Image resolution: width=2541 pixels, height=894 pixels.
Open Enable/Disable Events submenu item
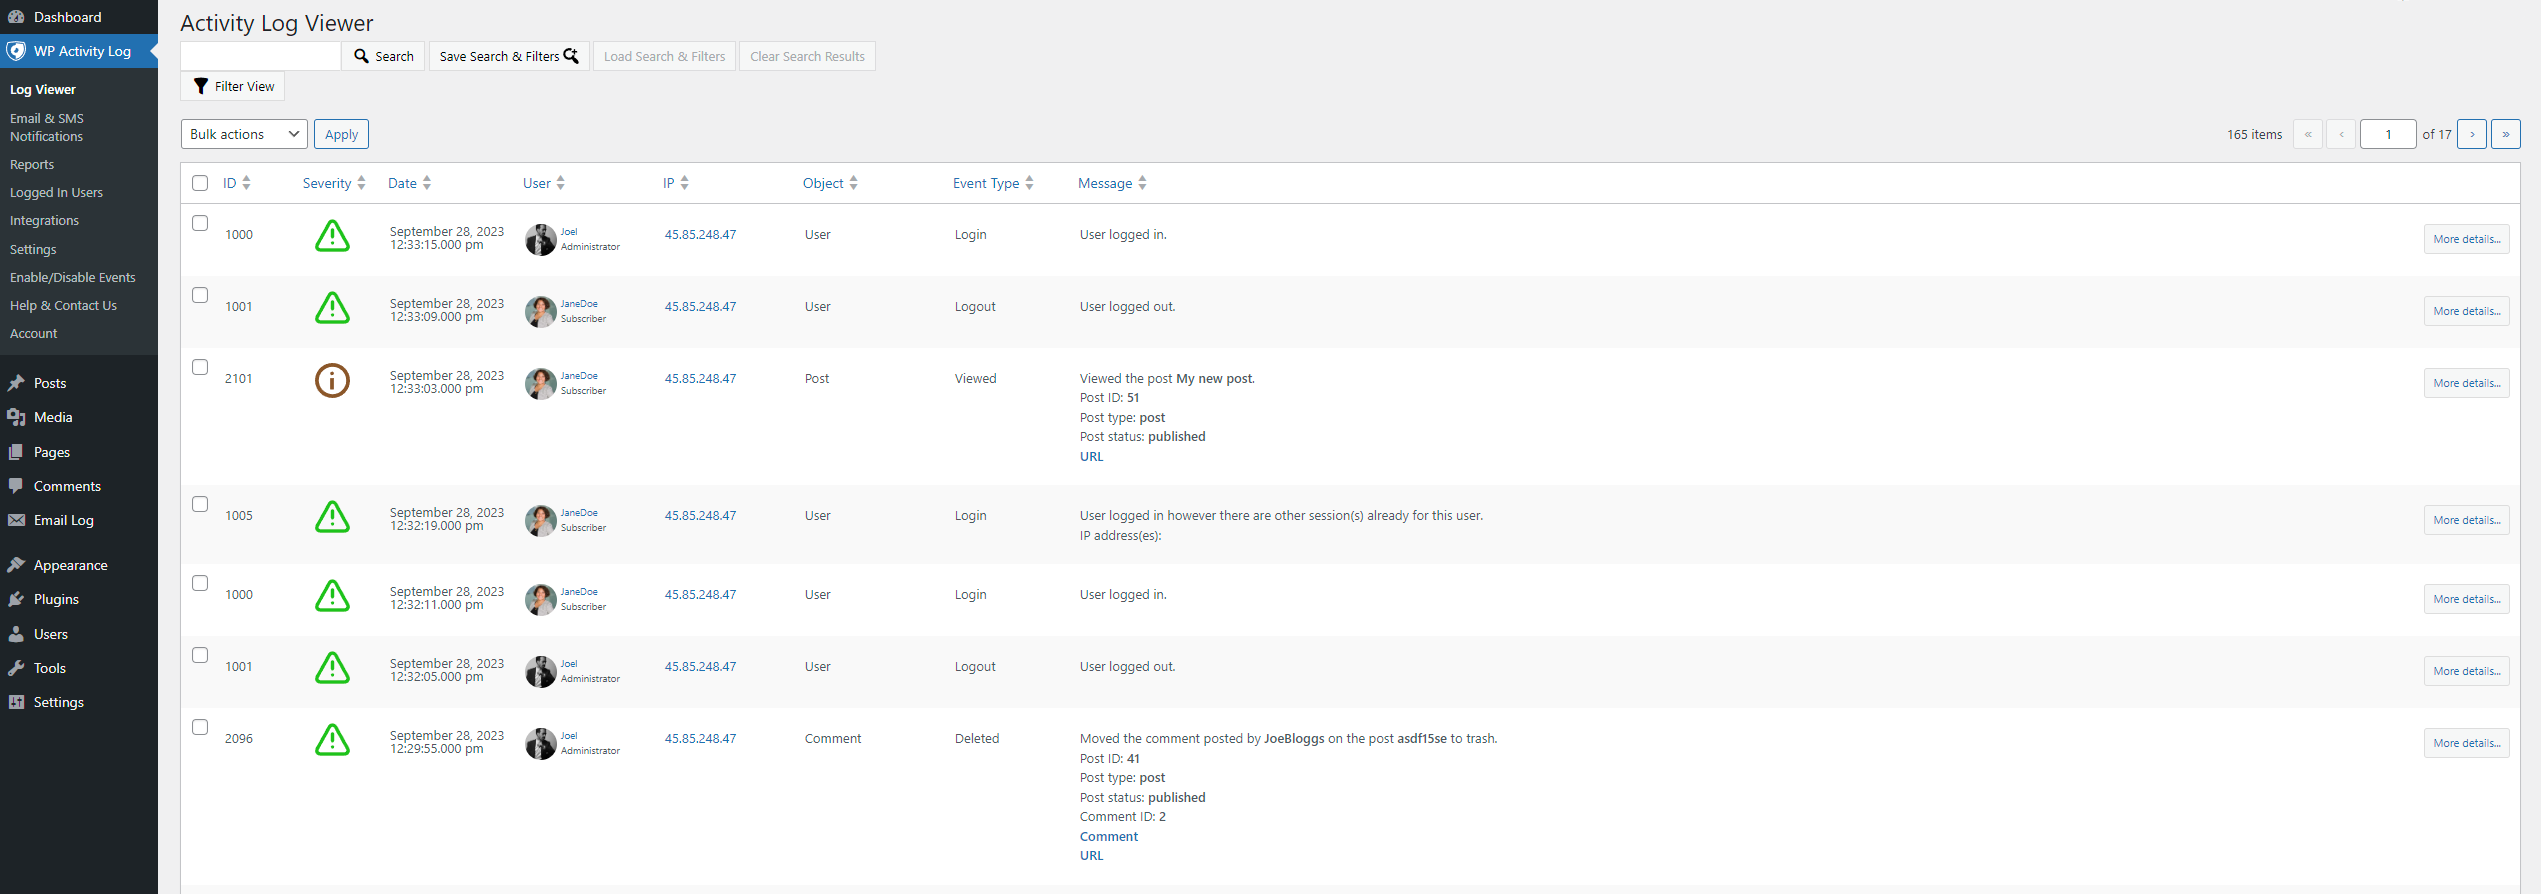point(72,277)
